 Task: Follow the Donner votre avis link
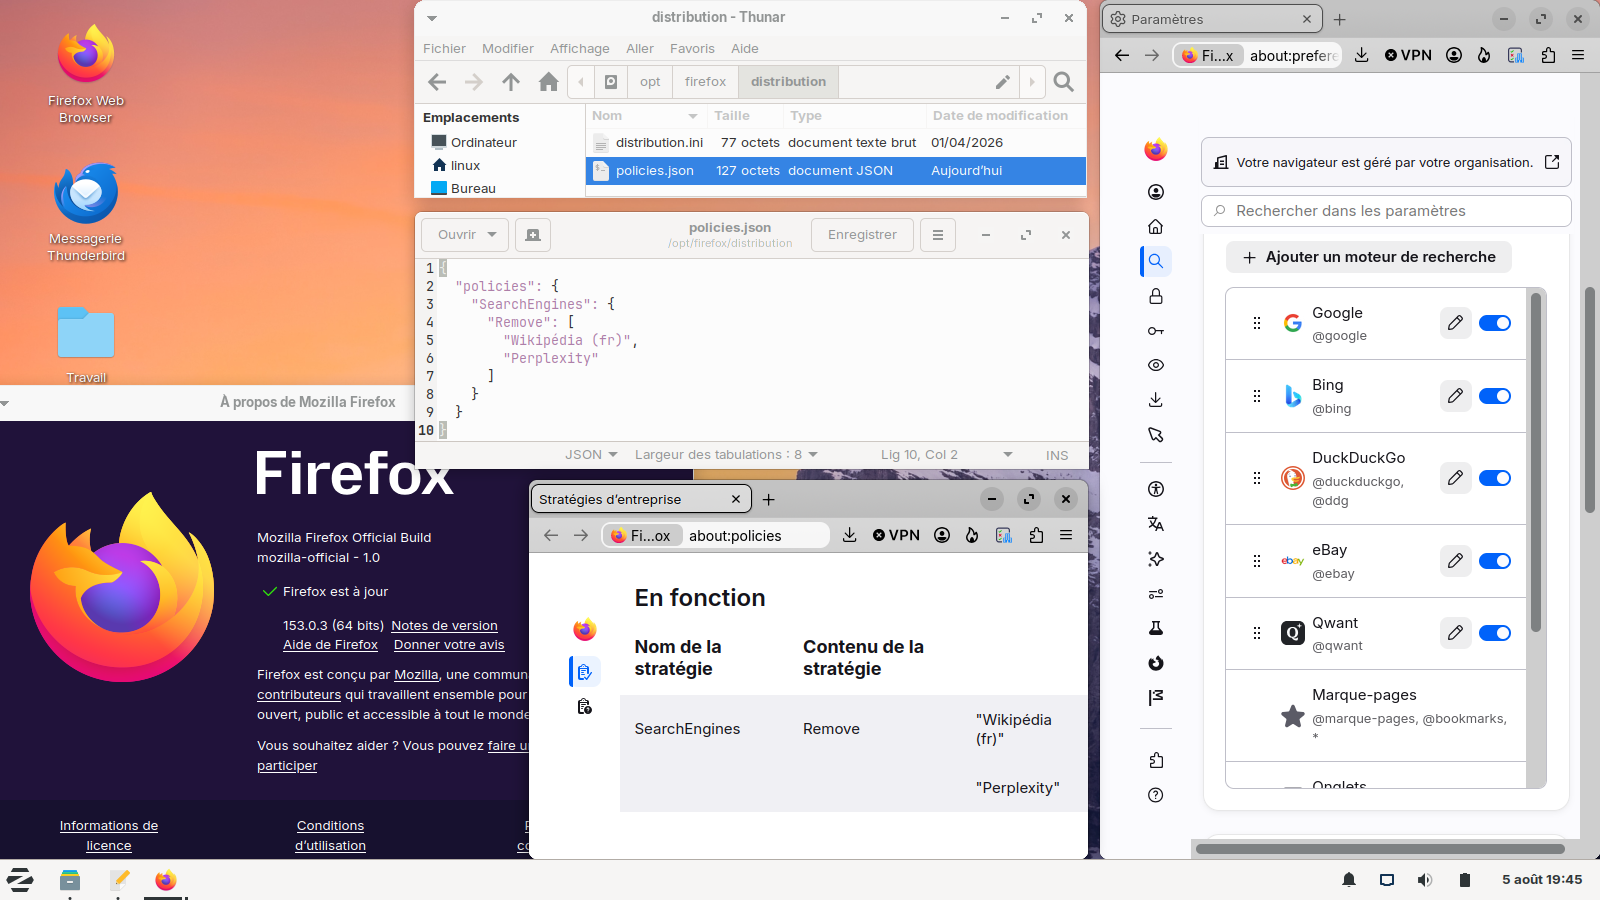click(x=449, y=645)
